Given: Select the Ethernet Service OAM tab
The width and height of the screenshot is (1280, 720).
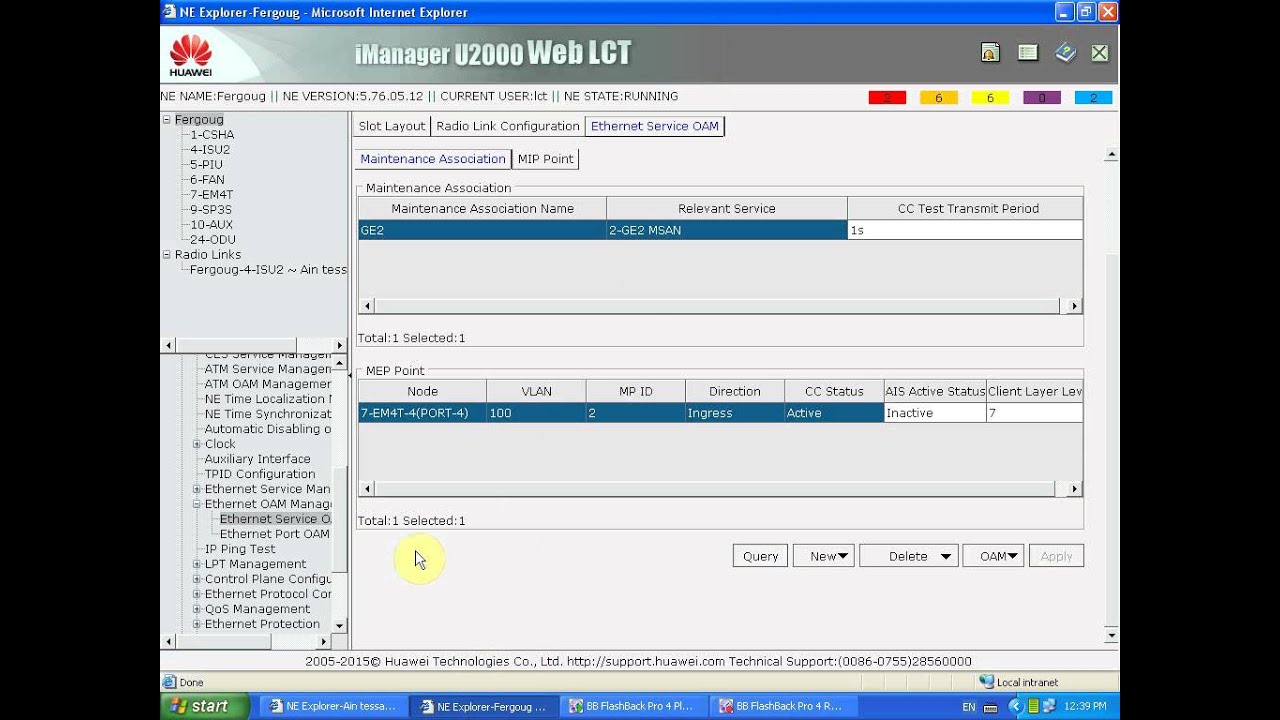Looking at the screenshot, I should pos(654,126).
